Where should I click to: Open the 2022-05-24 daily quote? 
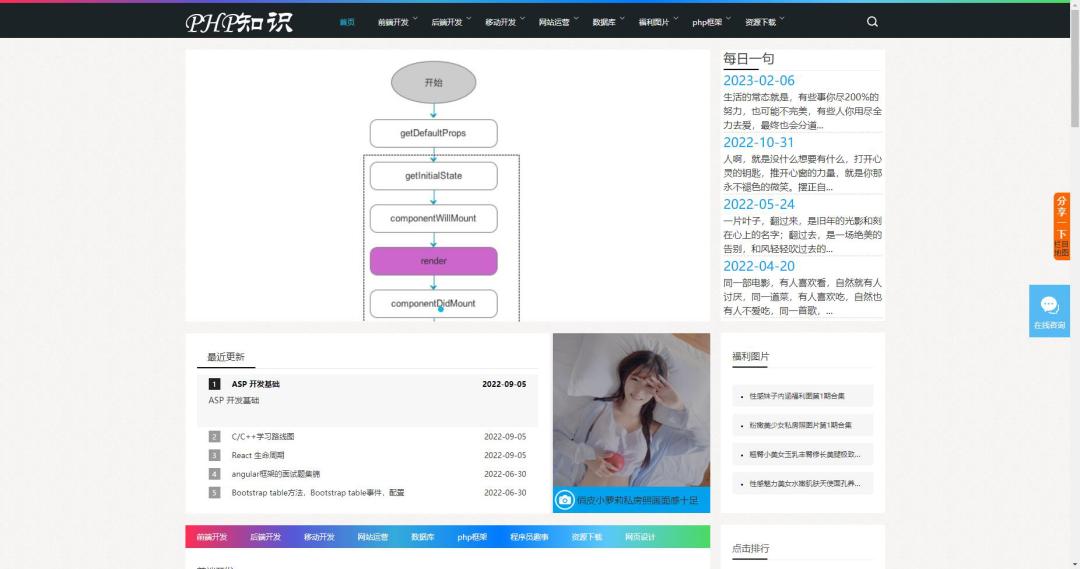point(759,205)
